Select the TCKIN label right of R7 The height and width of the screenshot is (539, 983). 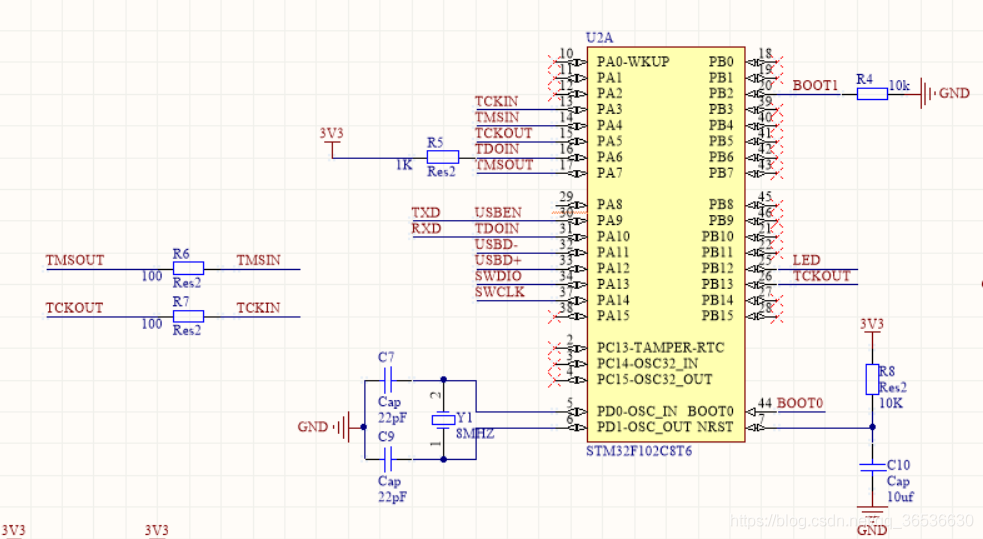pyautogui.click(x=258, y=308)
